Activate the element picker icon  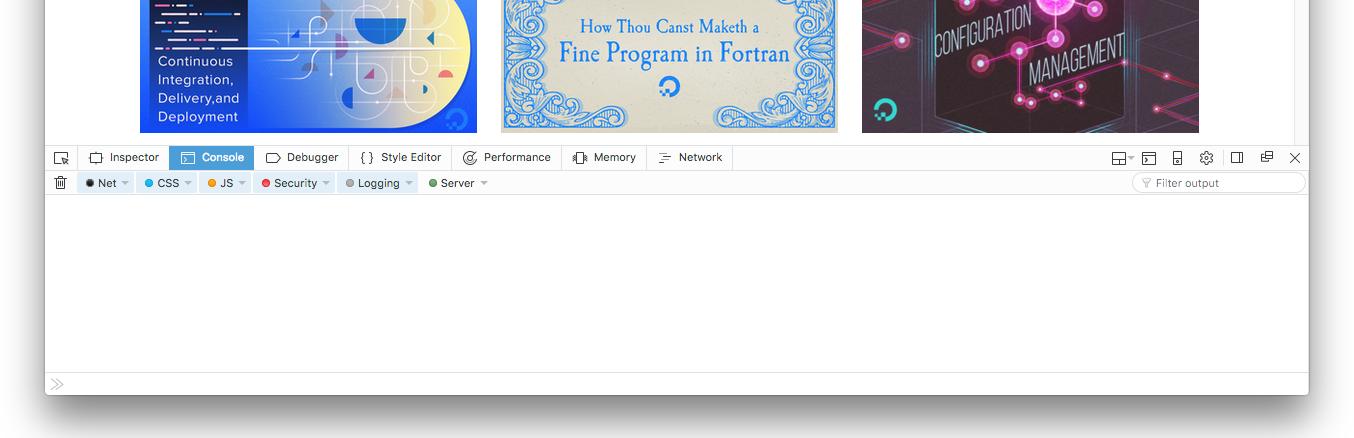61,158
